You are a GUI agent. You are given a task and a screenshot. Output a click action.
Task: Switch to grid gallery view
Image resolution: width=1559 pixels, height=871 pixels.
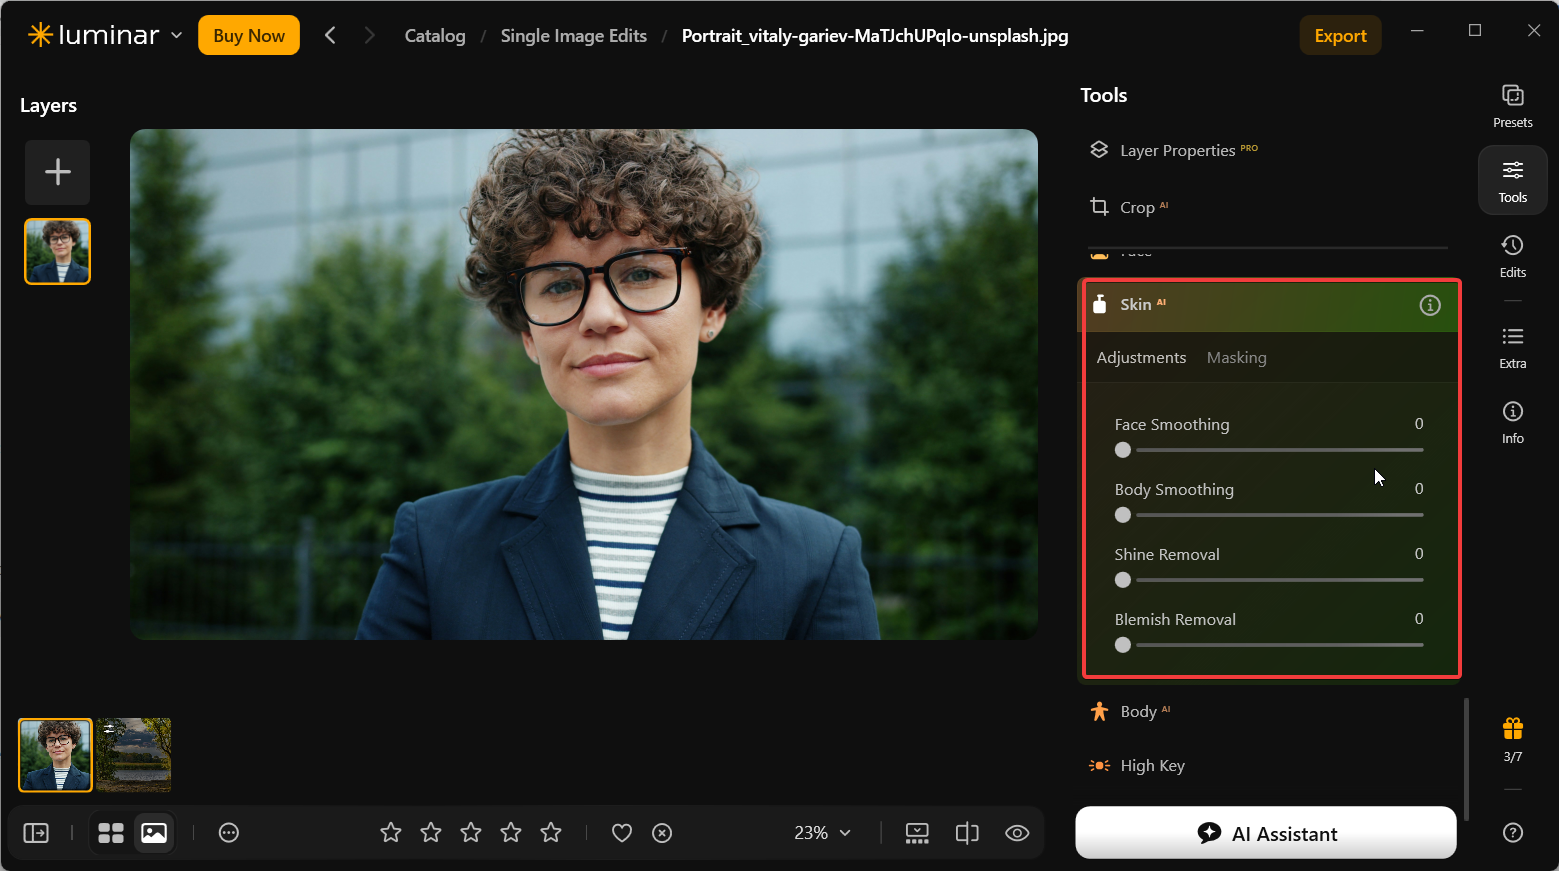pos(111,833)
